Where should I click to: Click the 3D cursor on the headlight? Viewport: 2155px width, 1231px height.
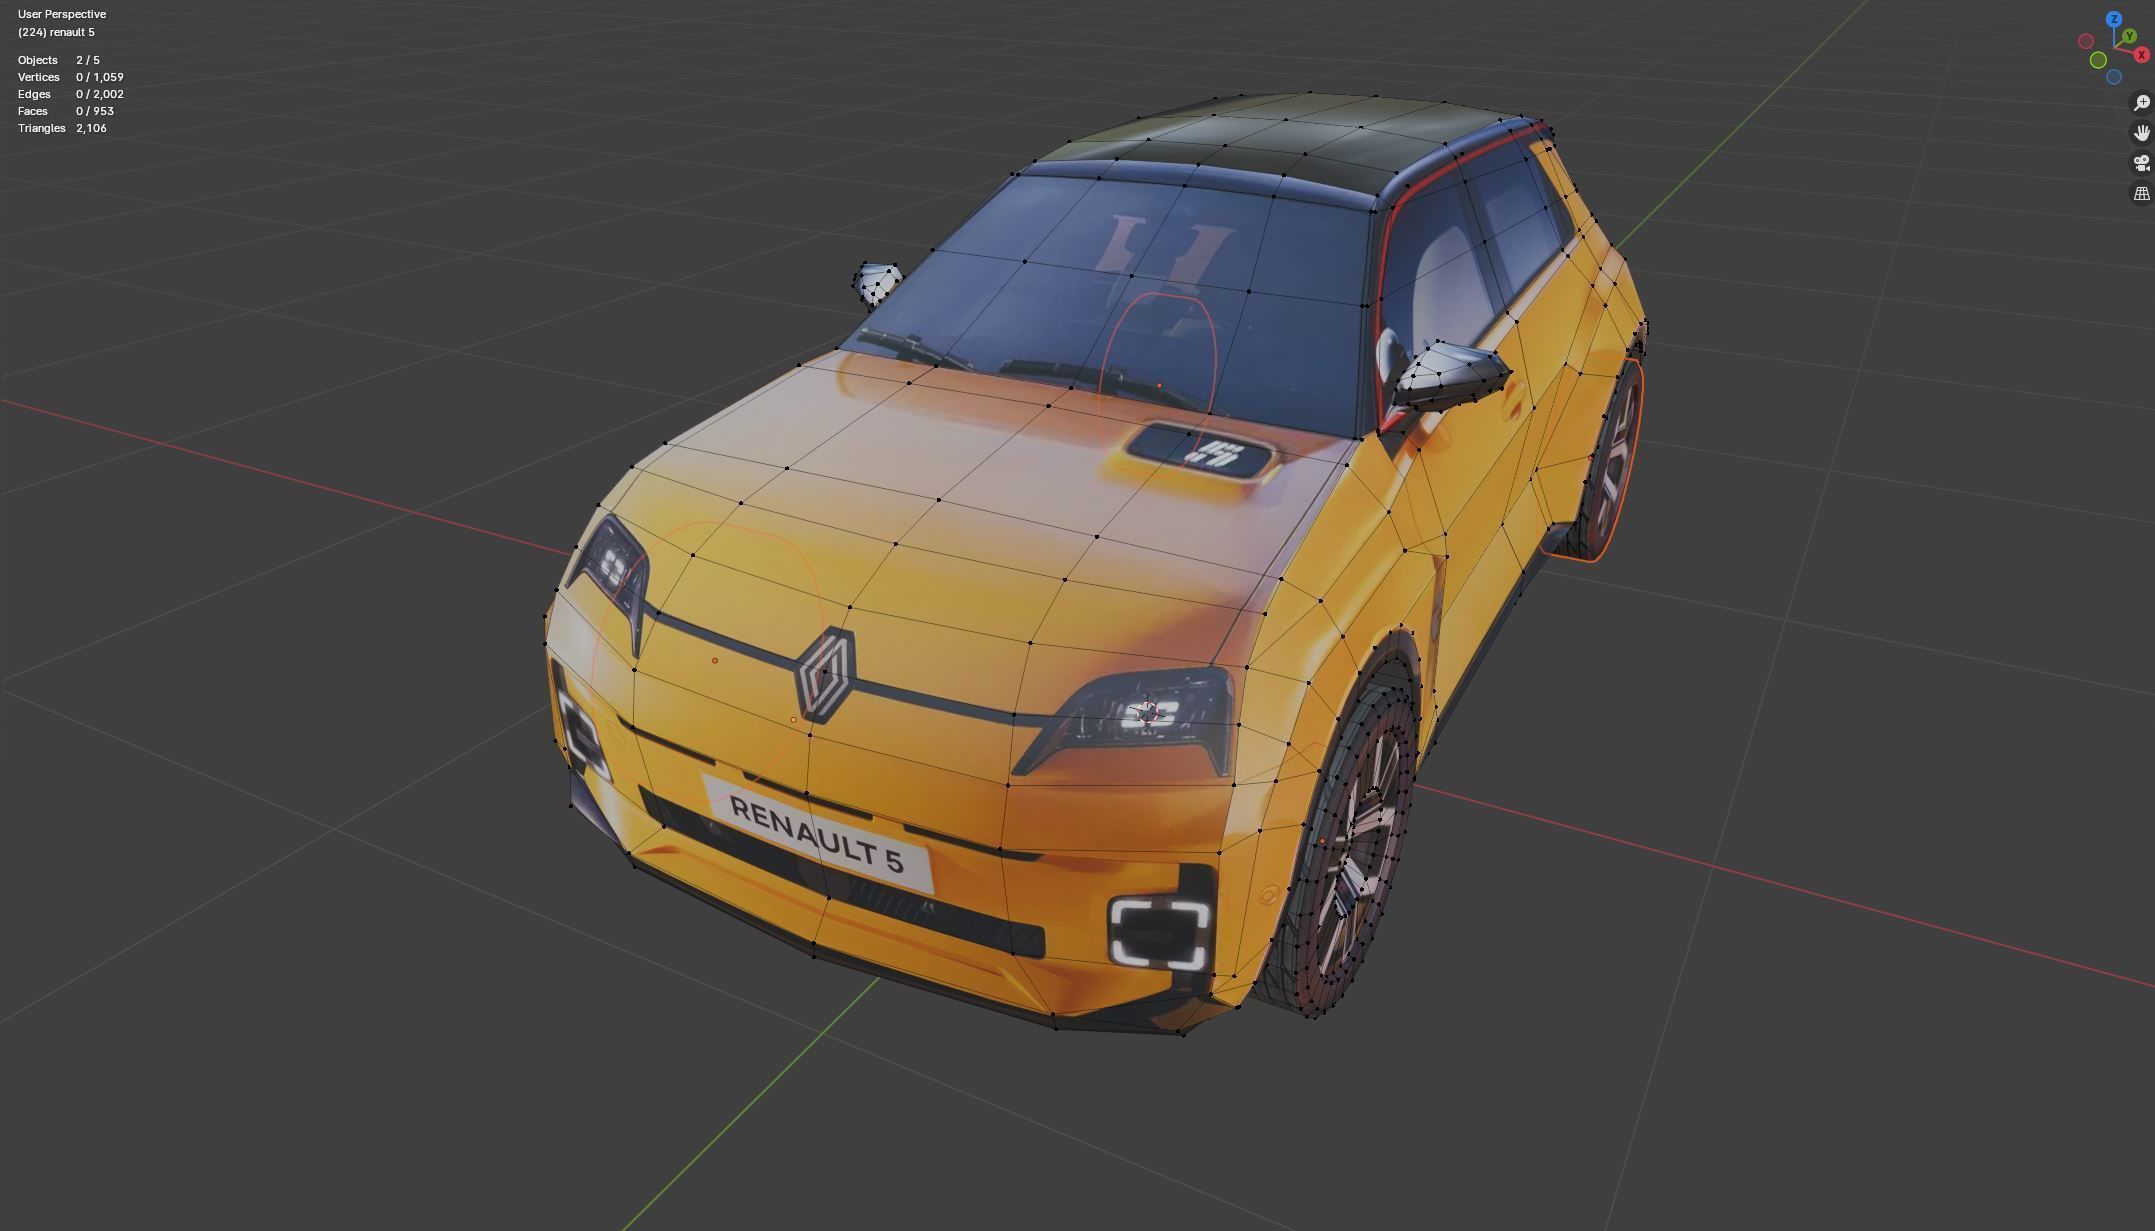pos(1148,713)
